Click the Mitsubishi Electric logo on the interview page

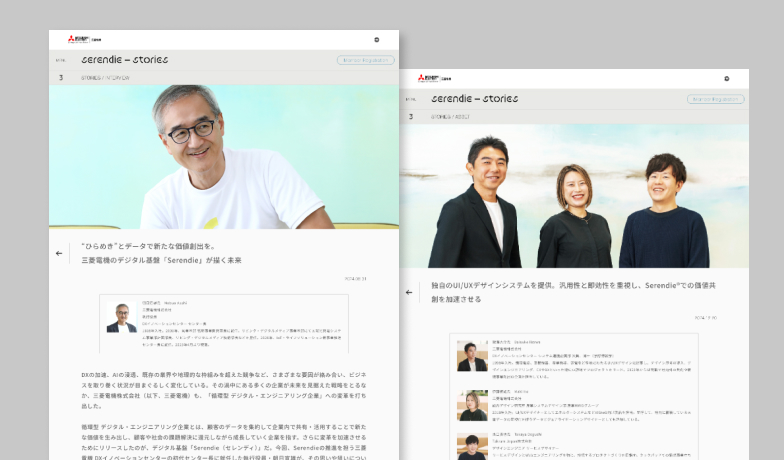(84, 39)
